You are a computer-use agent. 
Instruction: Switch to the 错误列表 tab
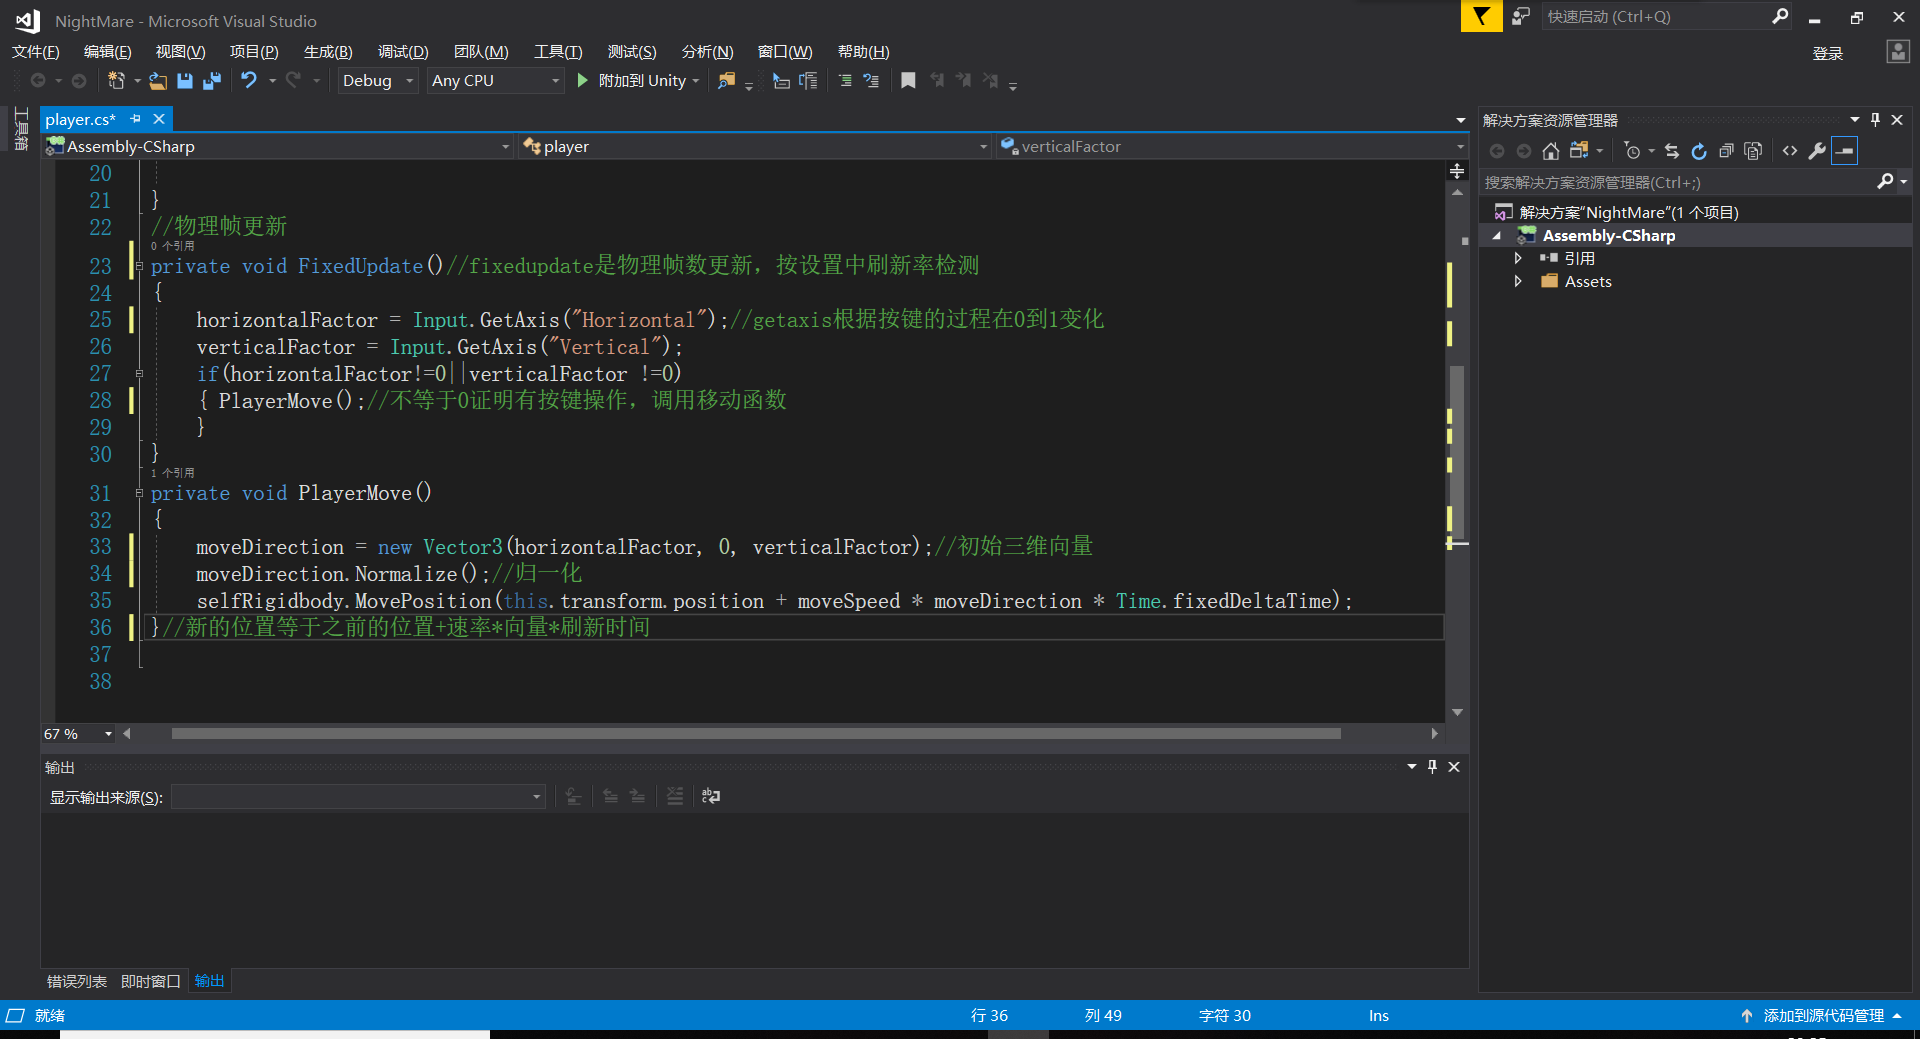click(76, 981)
